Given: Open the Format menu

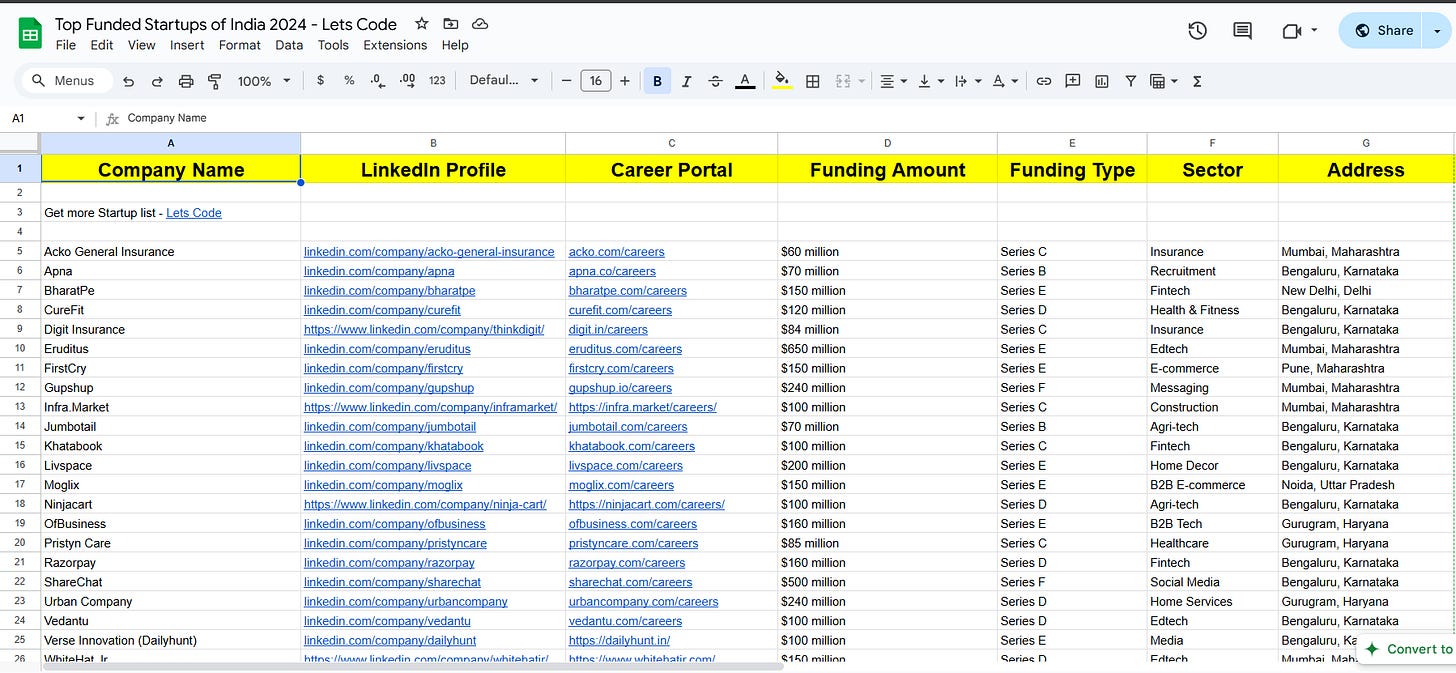Looking at the screenshot, I should point(240,45).
